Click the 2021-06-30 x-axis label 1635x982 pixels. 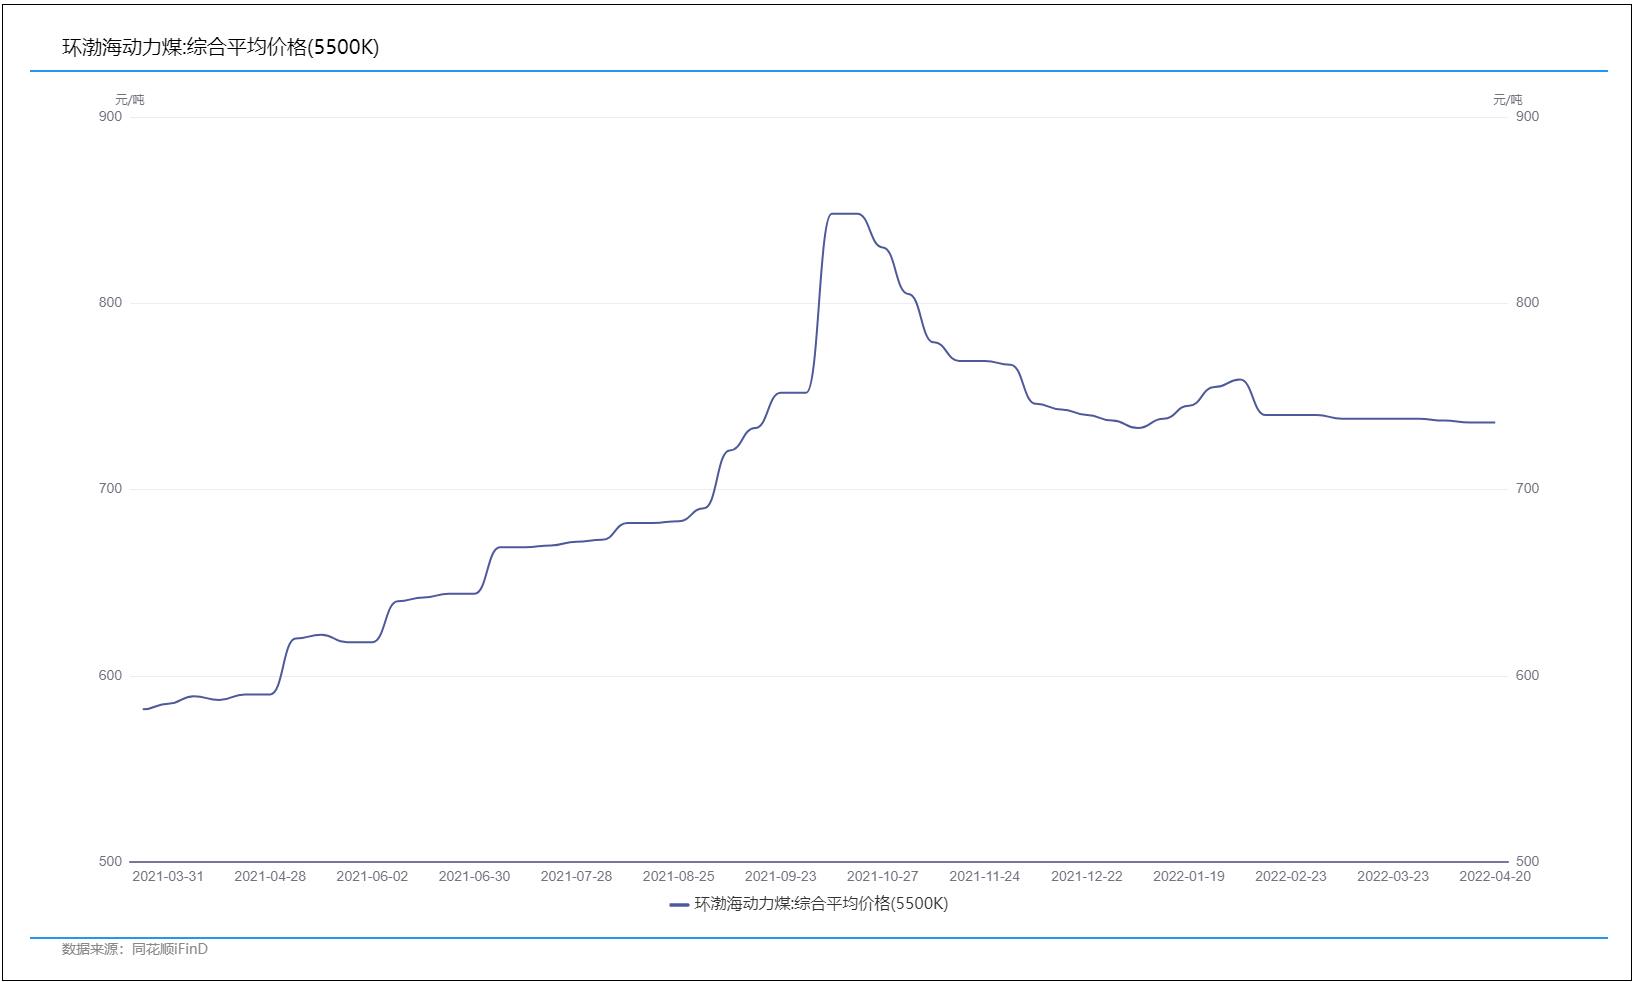pos(474,876)
